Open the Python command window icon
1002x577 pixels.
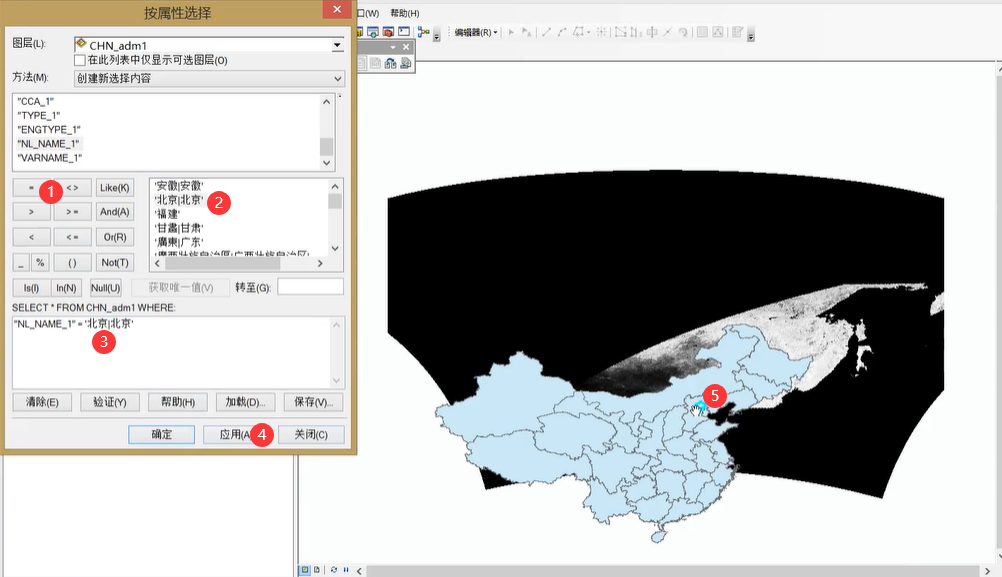coord(404,31)
